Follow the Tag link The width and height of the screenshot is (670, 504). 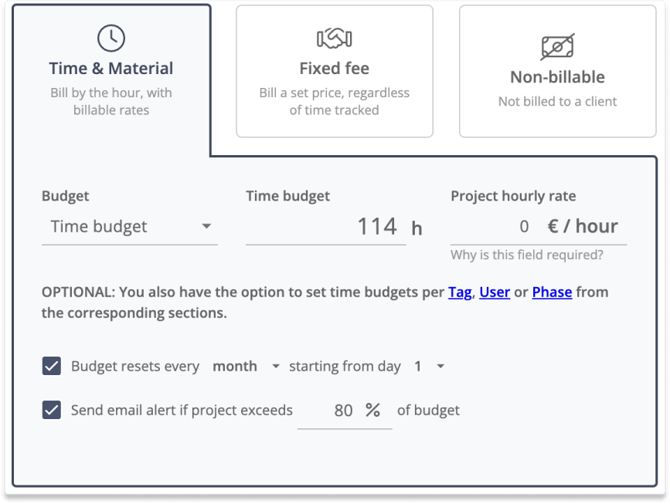click(x=460, y=292)
